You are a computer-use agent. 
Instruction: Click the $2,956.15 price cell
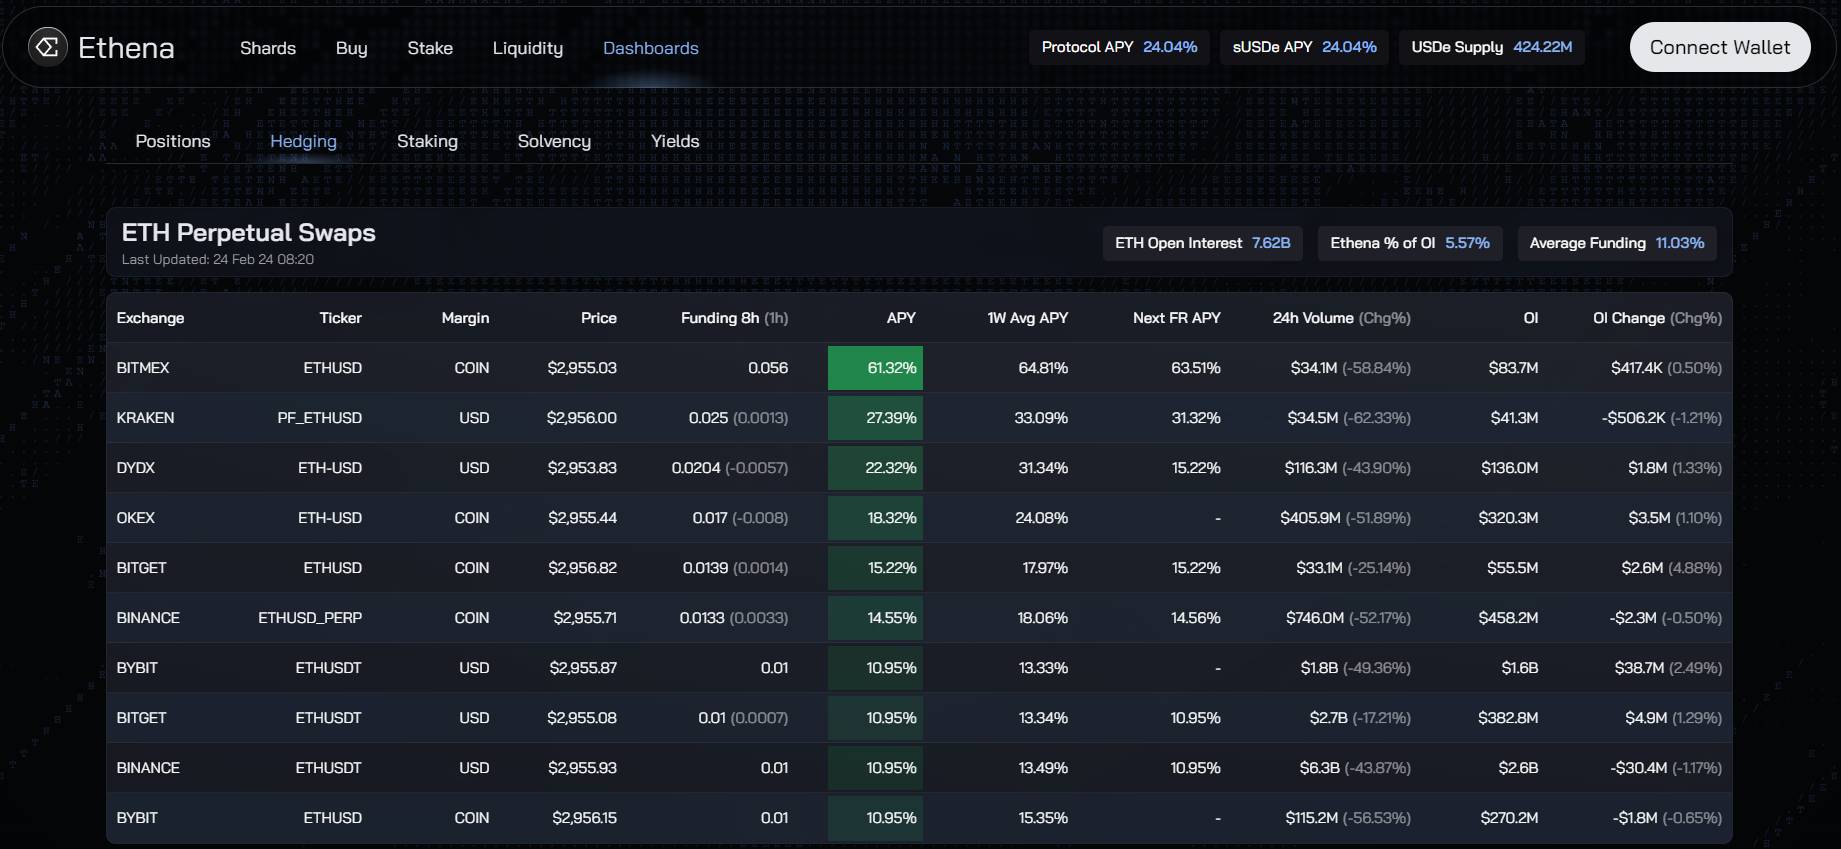pos(584,818)
